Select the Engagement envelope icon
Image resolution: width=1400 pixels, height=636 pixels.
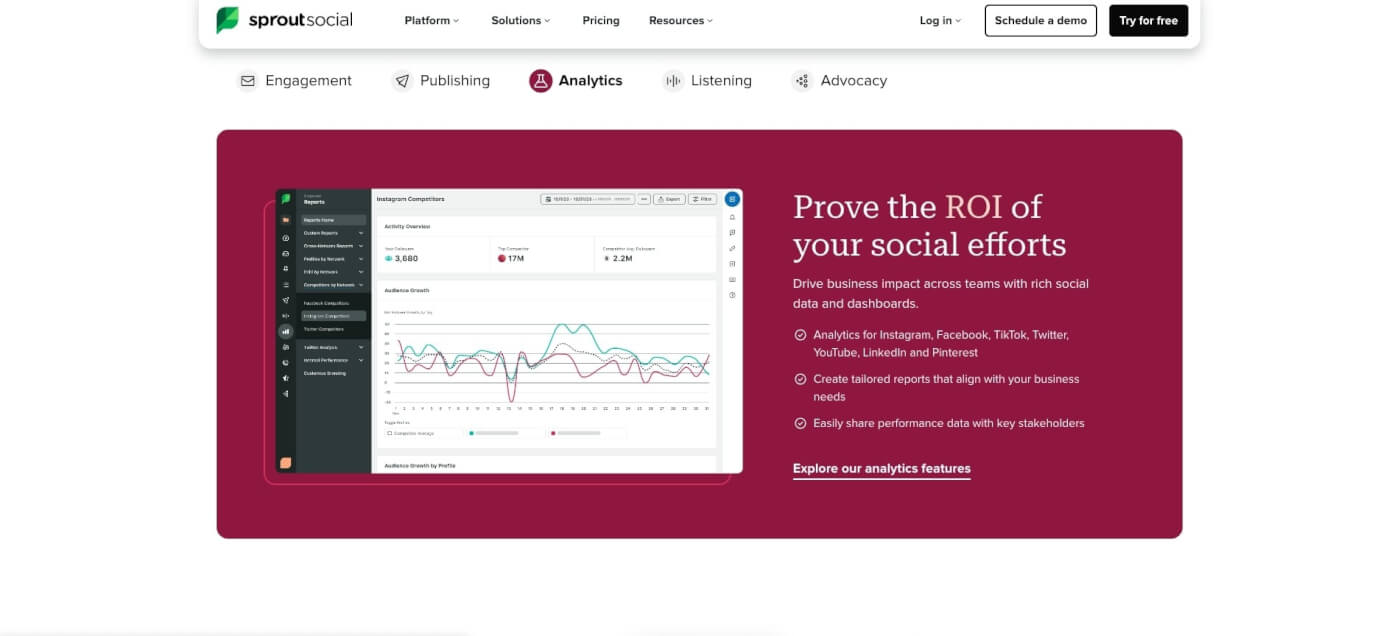point(247,80)
